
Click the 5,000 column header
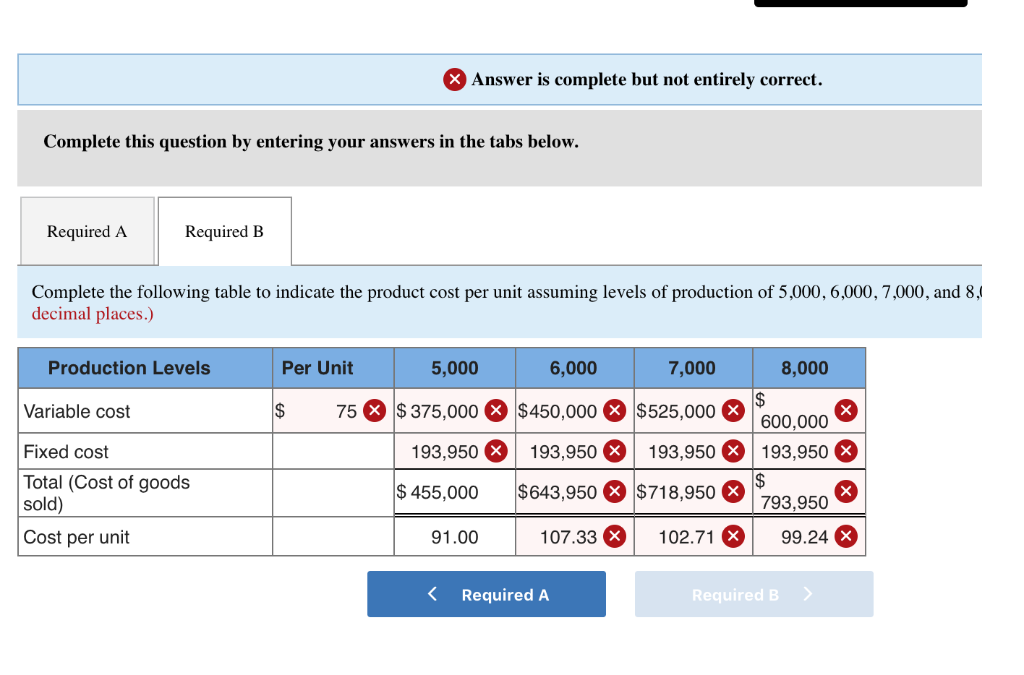(x=455, y=368)
